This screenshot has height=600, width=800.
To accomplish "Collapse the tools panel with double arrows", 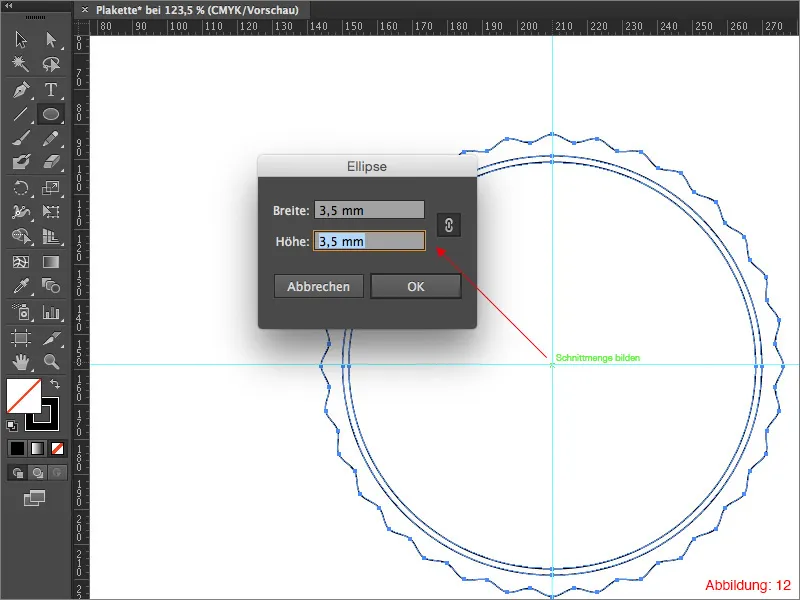I will pos(9,5).
